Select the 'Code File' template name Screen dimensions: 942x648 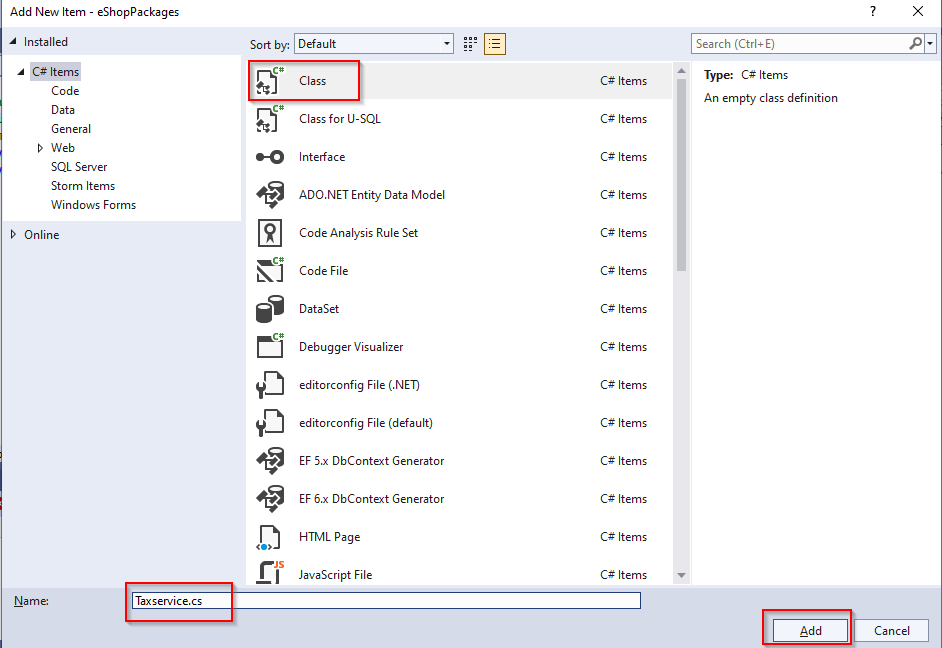[x=323, y=270]
